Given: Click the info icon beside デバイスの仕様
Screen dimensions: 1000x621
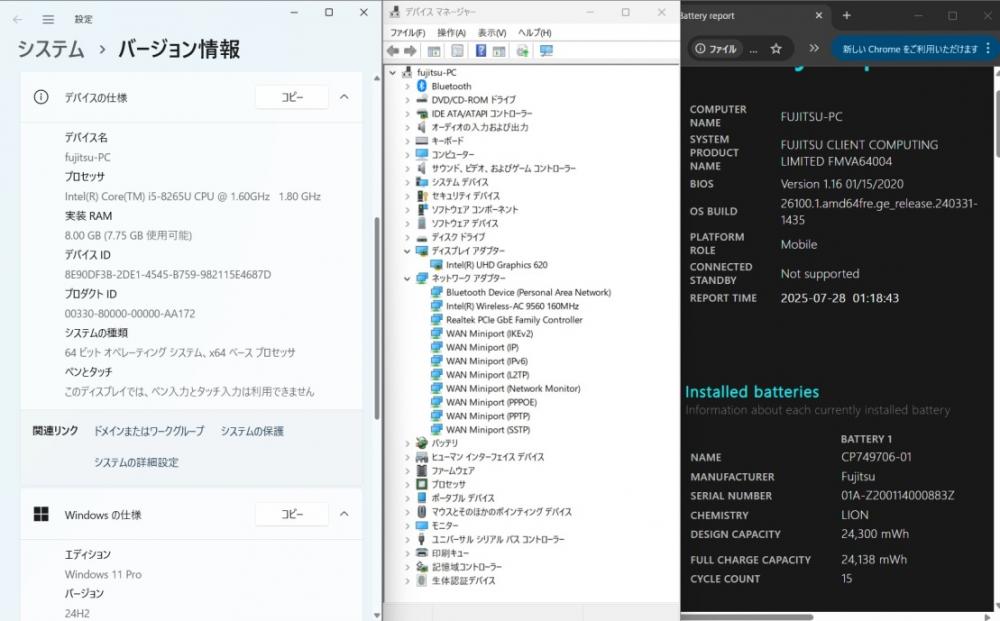Looking at the screenshot, I should pos(41,97).
